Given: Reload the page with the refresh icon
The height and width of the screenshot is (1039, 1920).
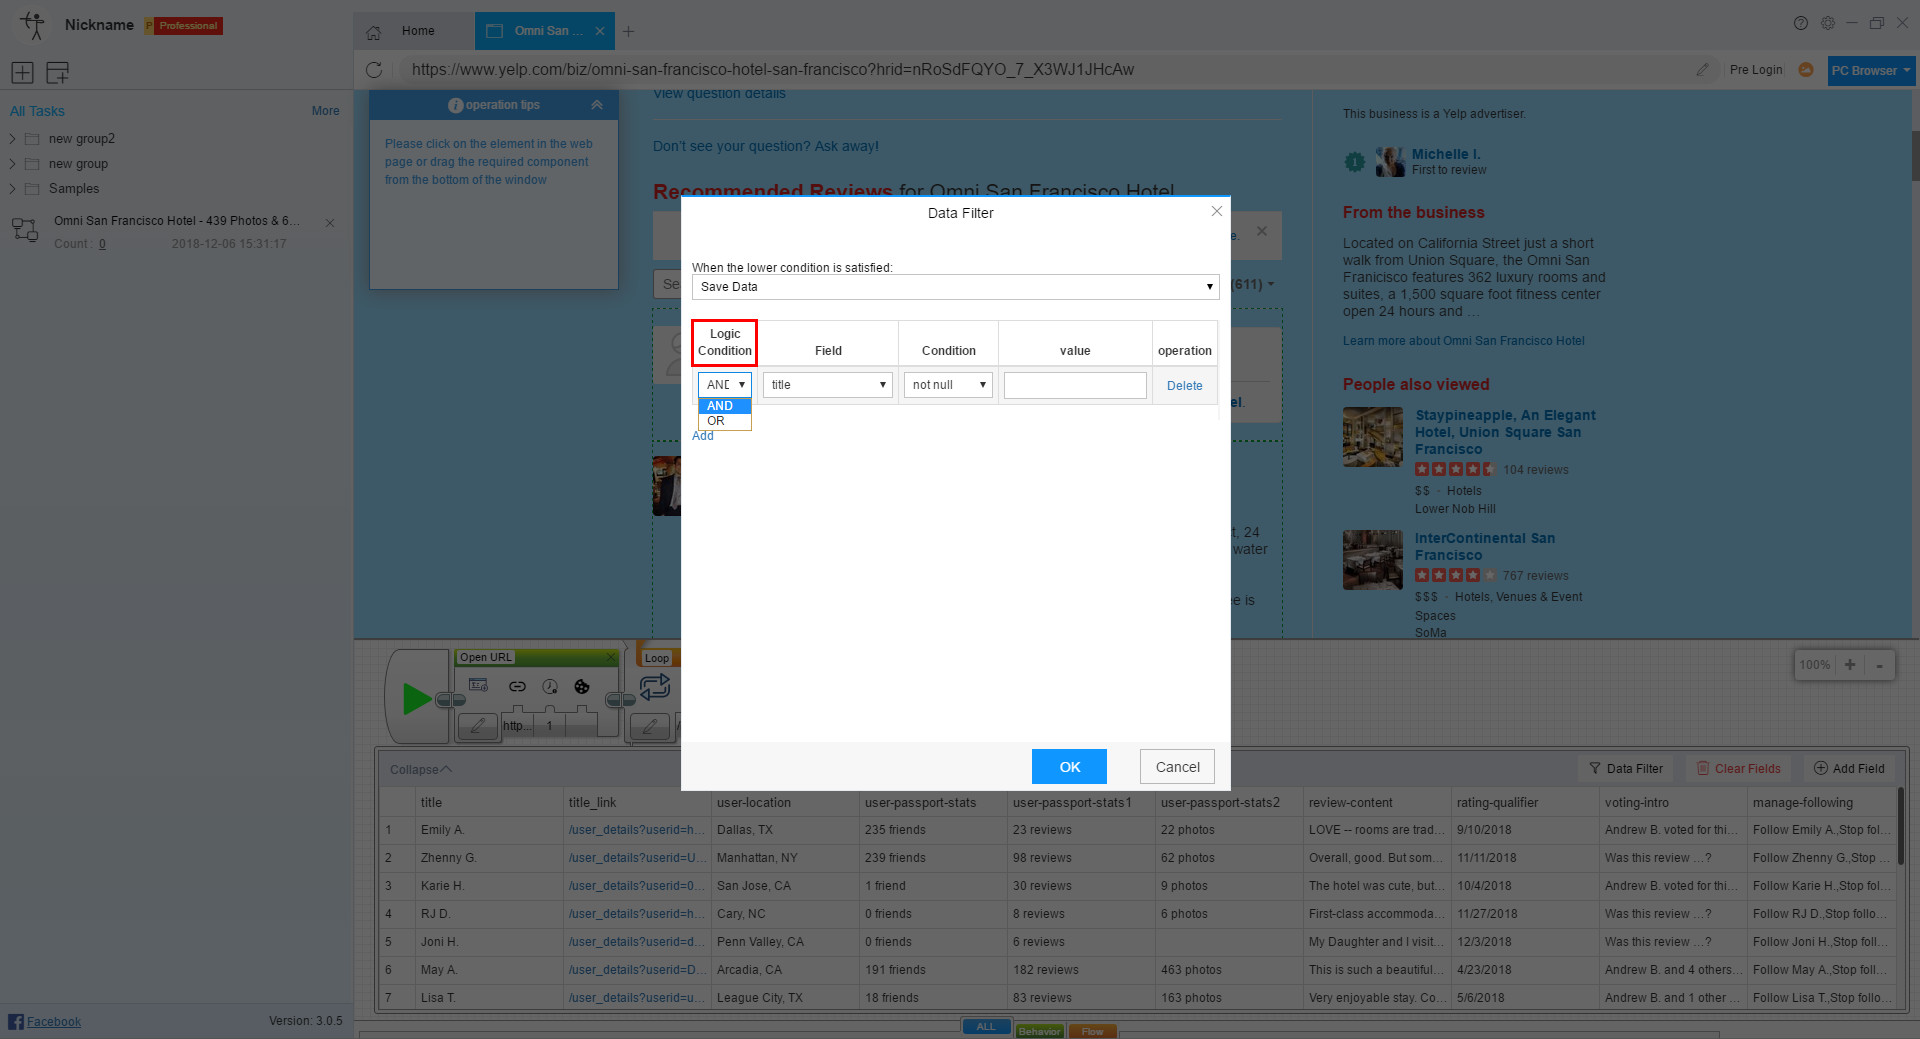Looking at the screenshot, I should click(x=375, y=69).
